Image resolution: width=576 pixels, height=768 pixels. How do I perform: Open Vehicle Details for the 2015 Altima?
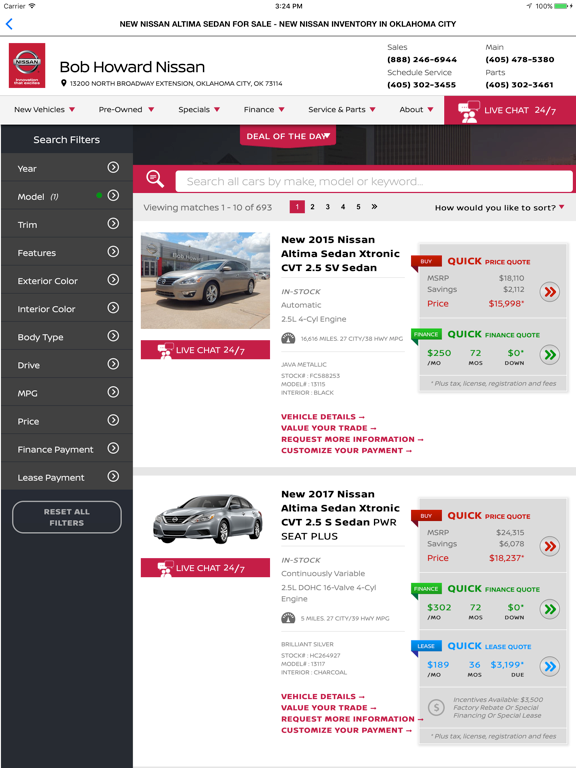(323, 417)
